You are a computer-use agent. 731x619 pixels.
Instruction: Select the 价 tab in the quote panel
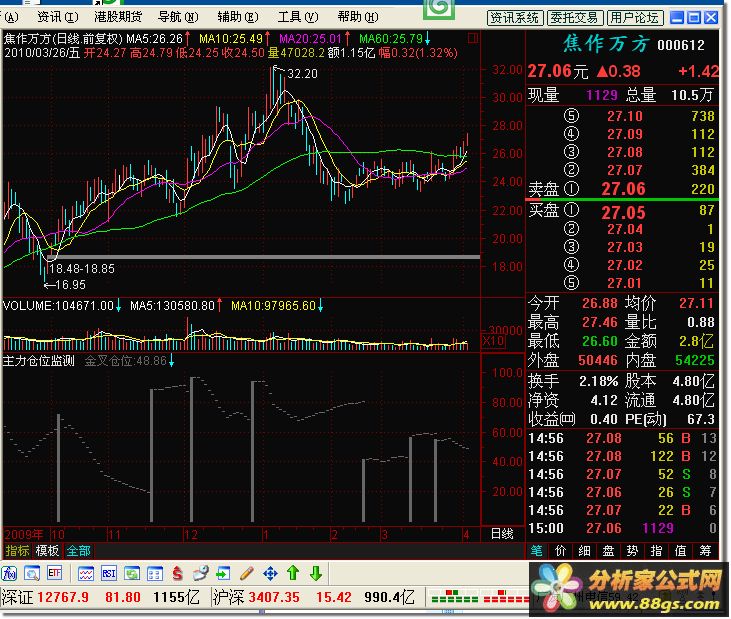coord(560,551)
